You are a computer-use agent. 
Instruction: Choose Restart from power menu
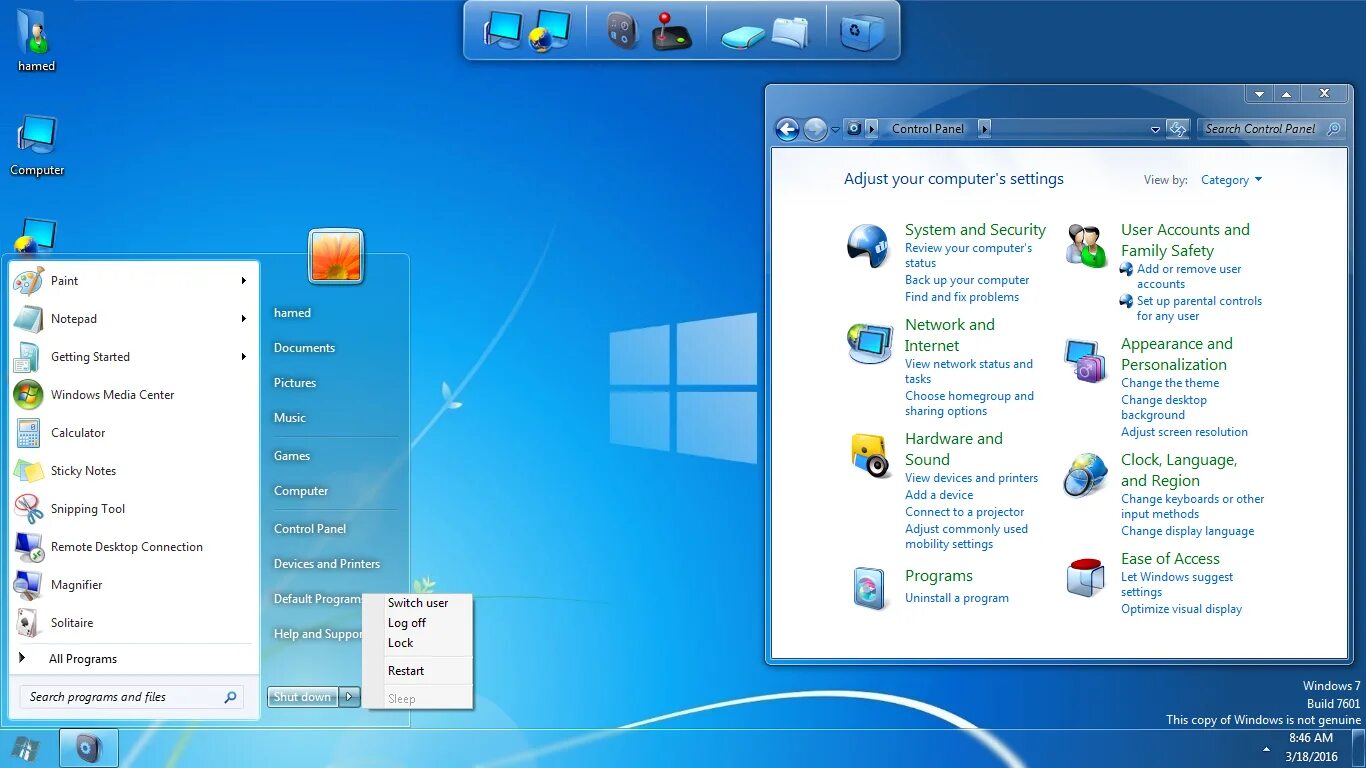coord(406,671)
